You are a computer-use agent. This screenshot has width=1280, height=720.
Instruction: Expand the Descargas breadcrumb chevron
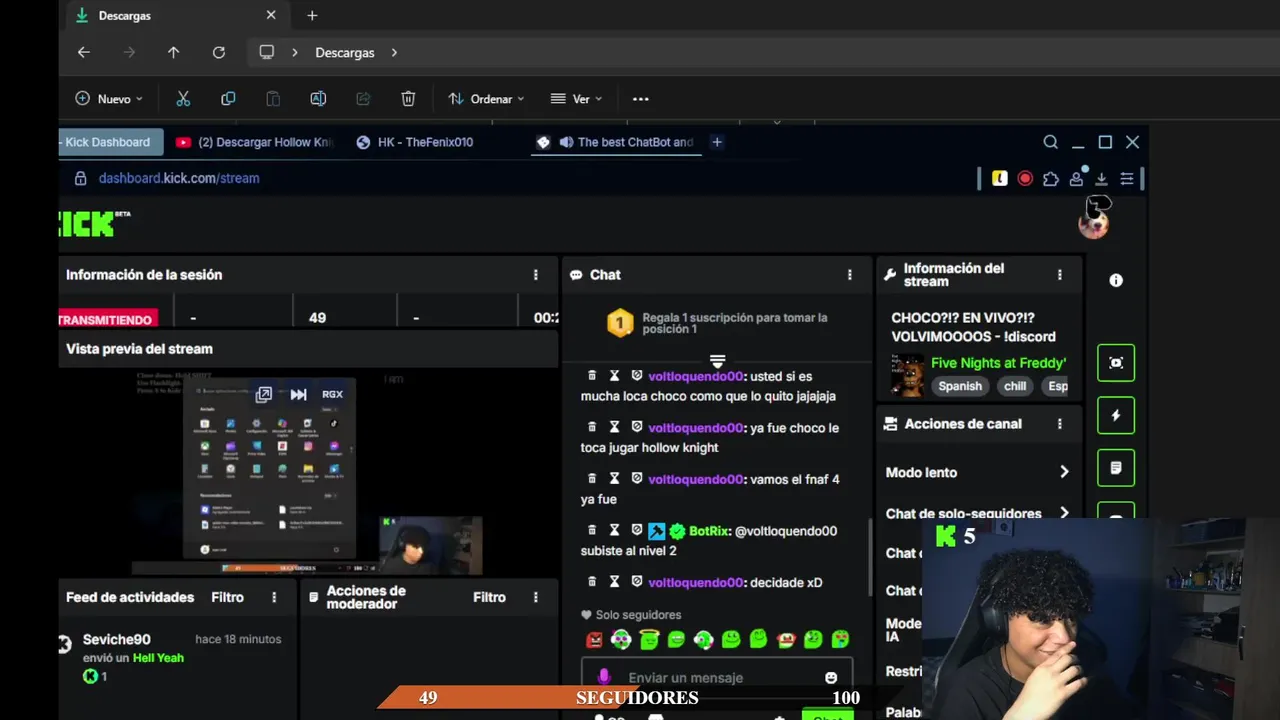(x=394, y=53)
